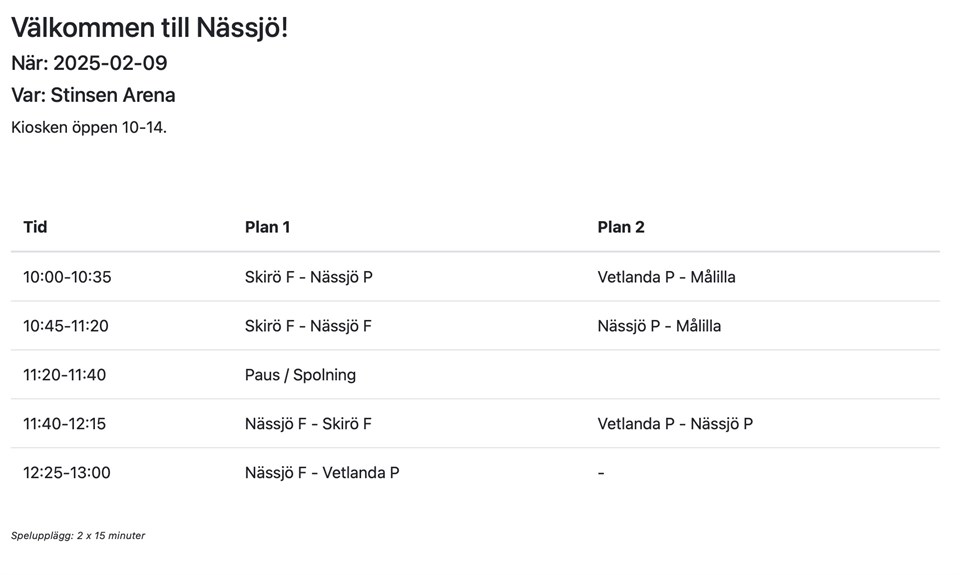Click the "Vetlanda P - Nässjö P" match
The image size is (960, 575).
coord(675,424)
